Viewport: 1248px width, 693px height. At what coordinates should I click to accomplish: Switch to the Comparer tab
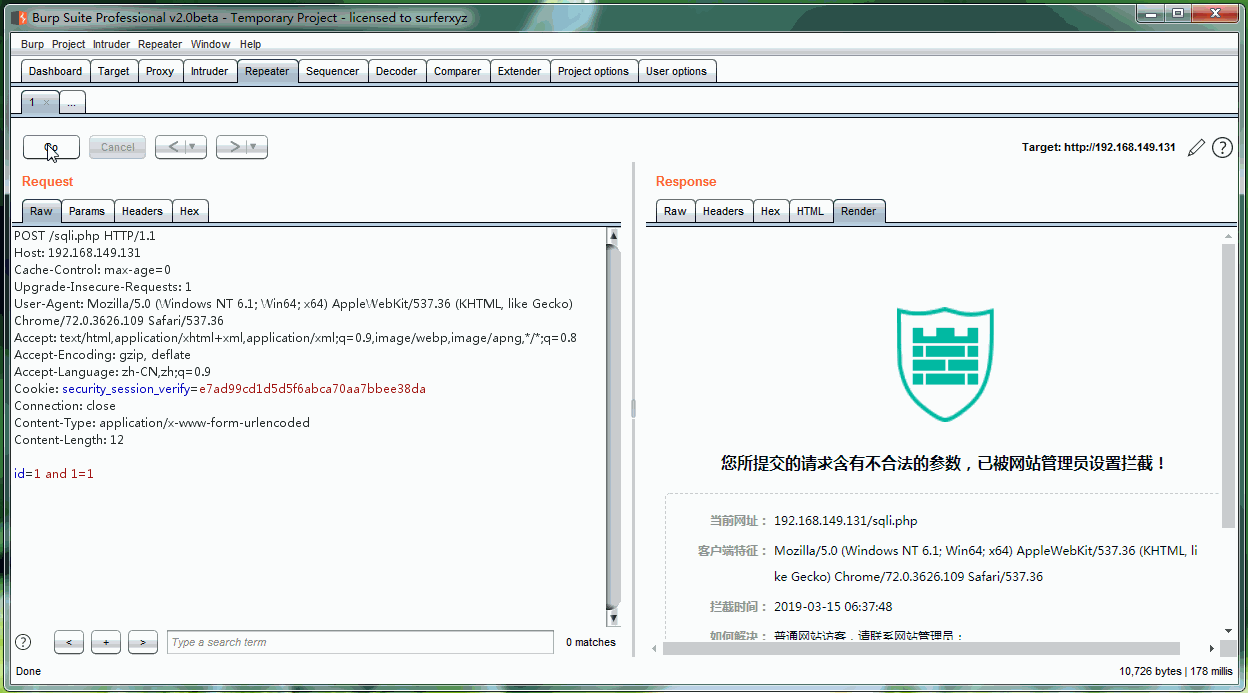pos(458,71)
